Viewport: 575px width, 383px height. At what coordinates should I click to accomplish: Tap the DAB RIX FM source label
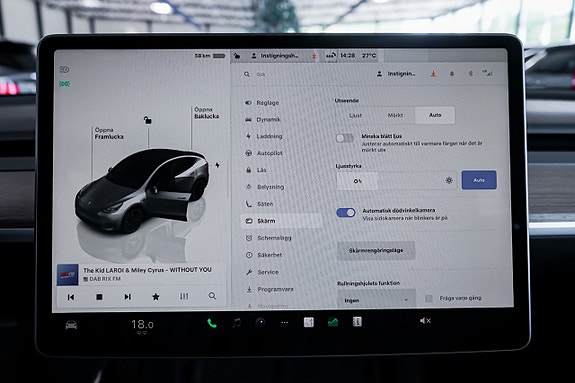102,279
